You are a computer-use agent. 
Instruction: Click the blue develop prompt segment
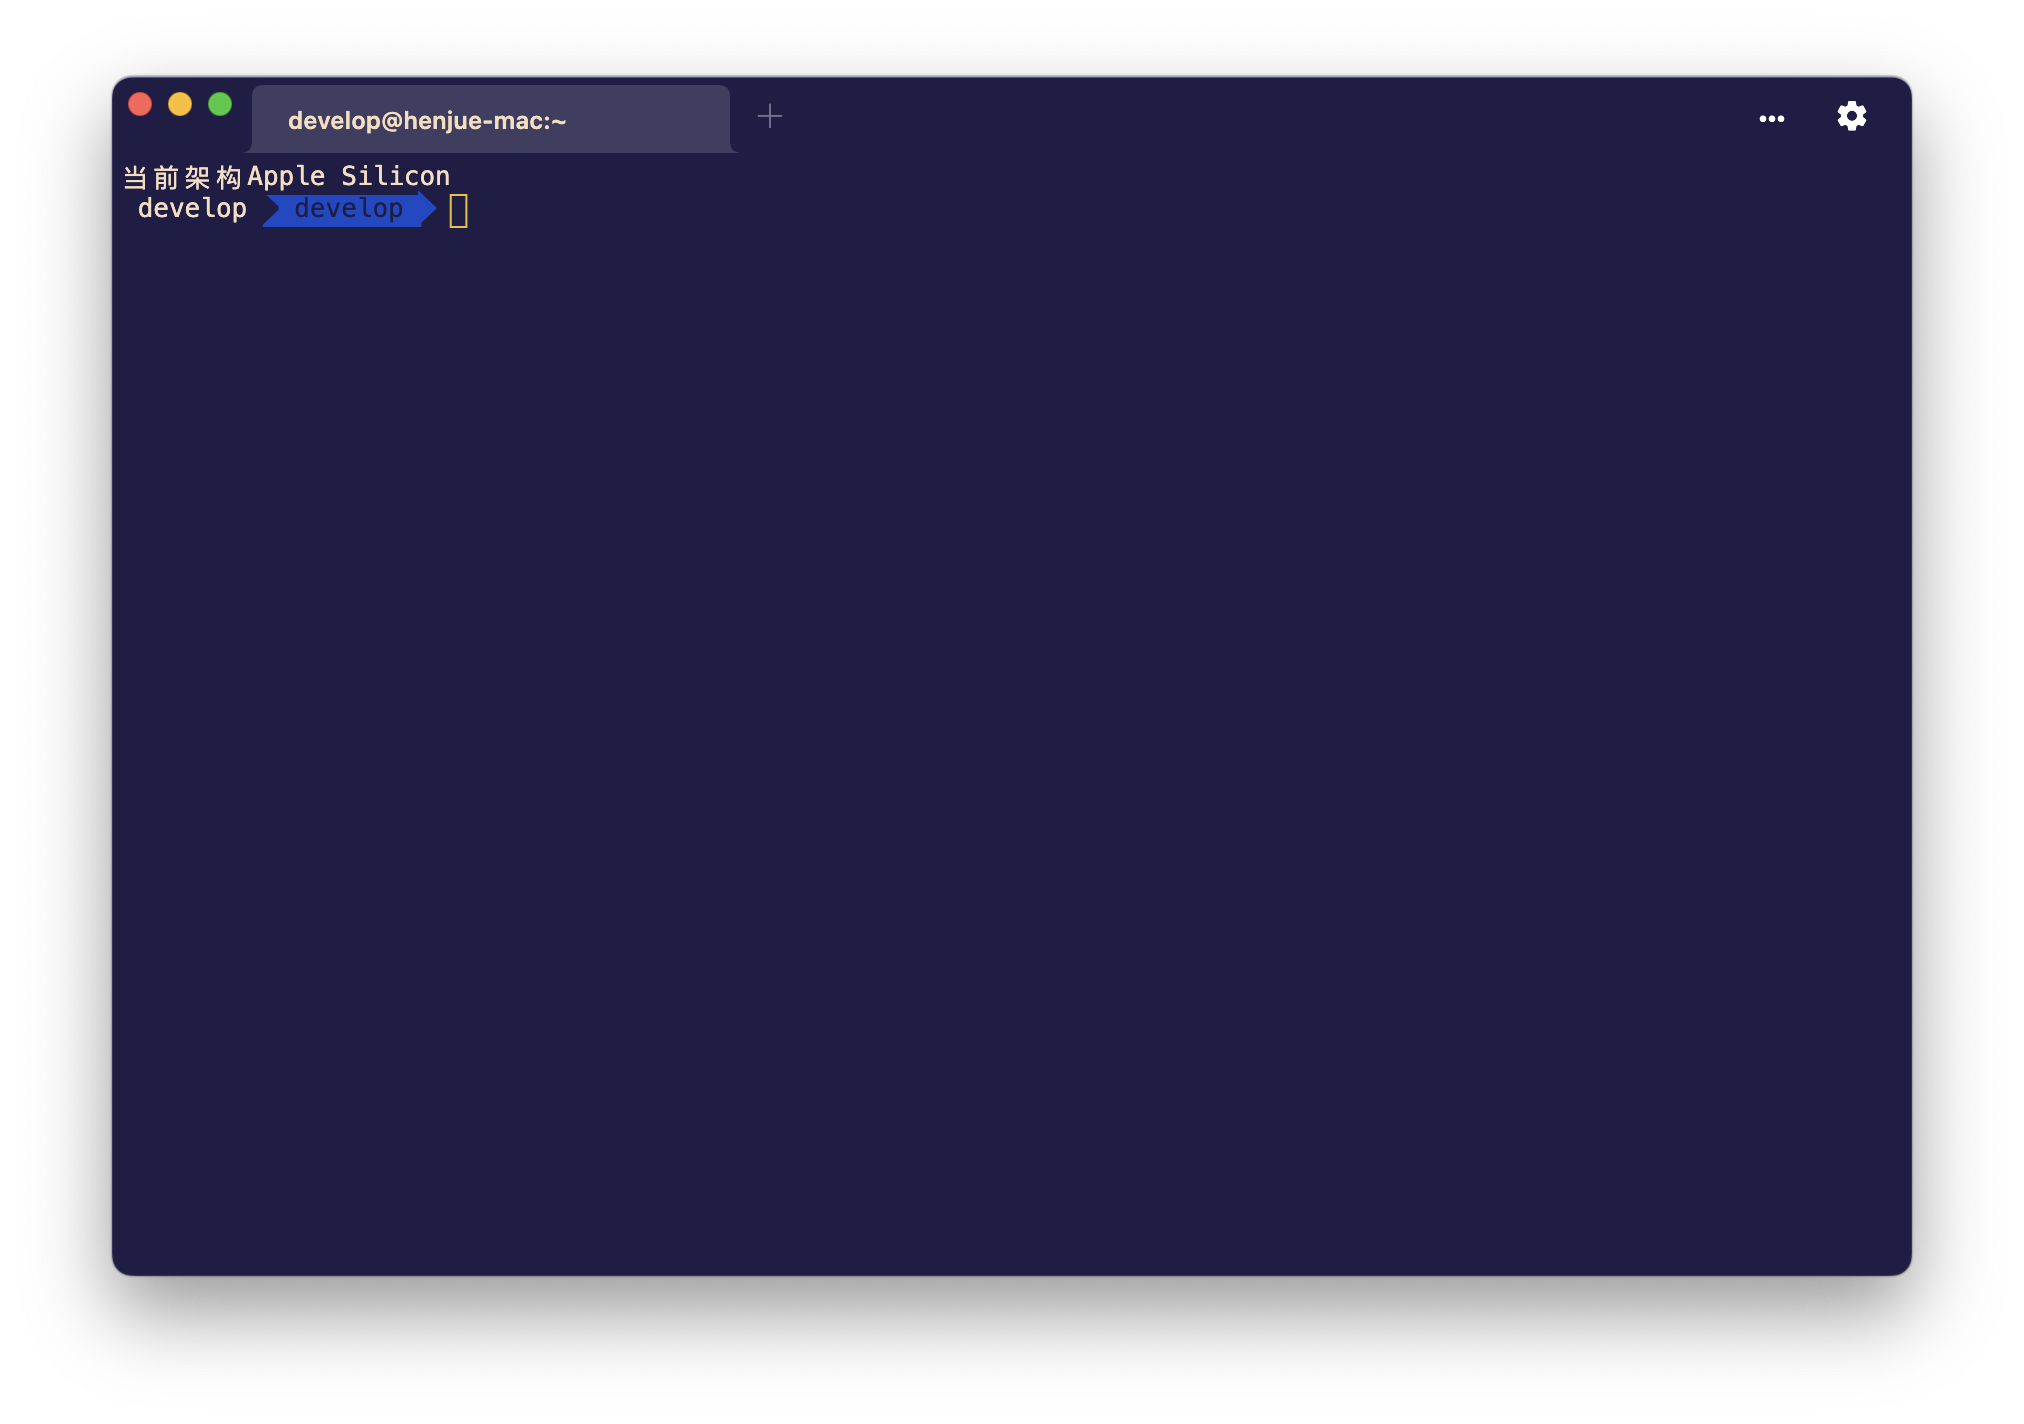click(x=348, y=209)
